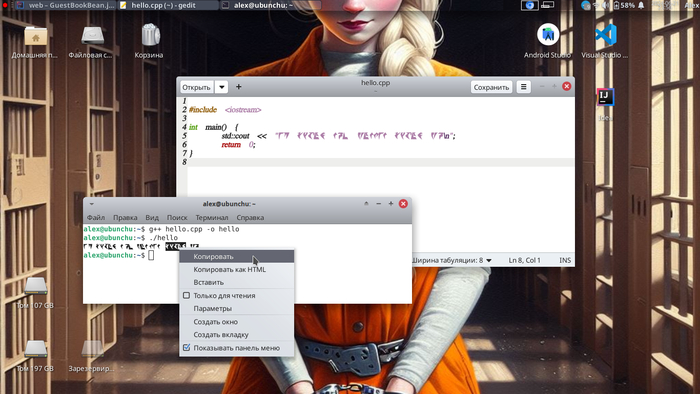Toggle INS insert mode in status bar
Image resolution: width=700 pixels, height=394 pixels.
tap(565, 260)
